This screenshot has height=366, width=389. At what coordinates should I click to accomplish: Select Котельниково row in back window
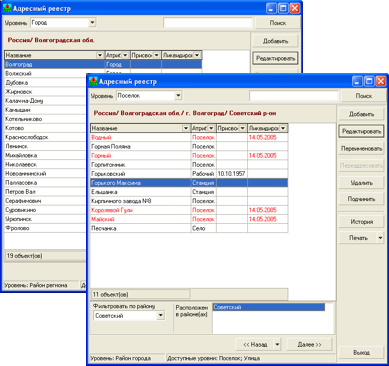[x=45, y=119]
